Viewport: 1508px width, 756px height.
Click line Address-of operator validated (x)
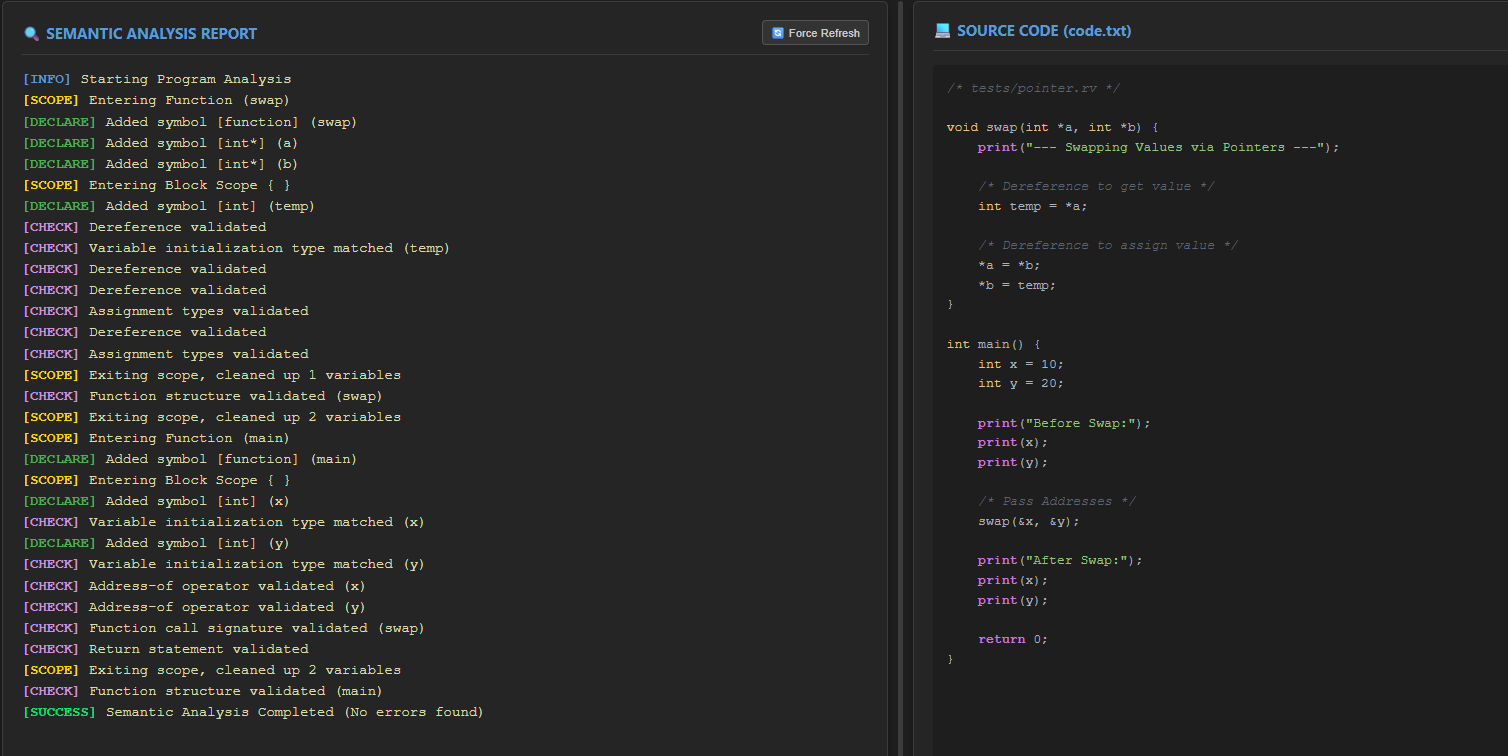pos(194,586)
